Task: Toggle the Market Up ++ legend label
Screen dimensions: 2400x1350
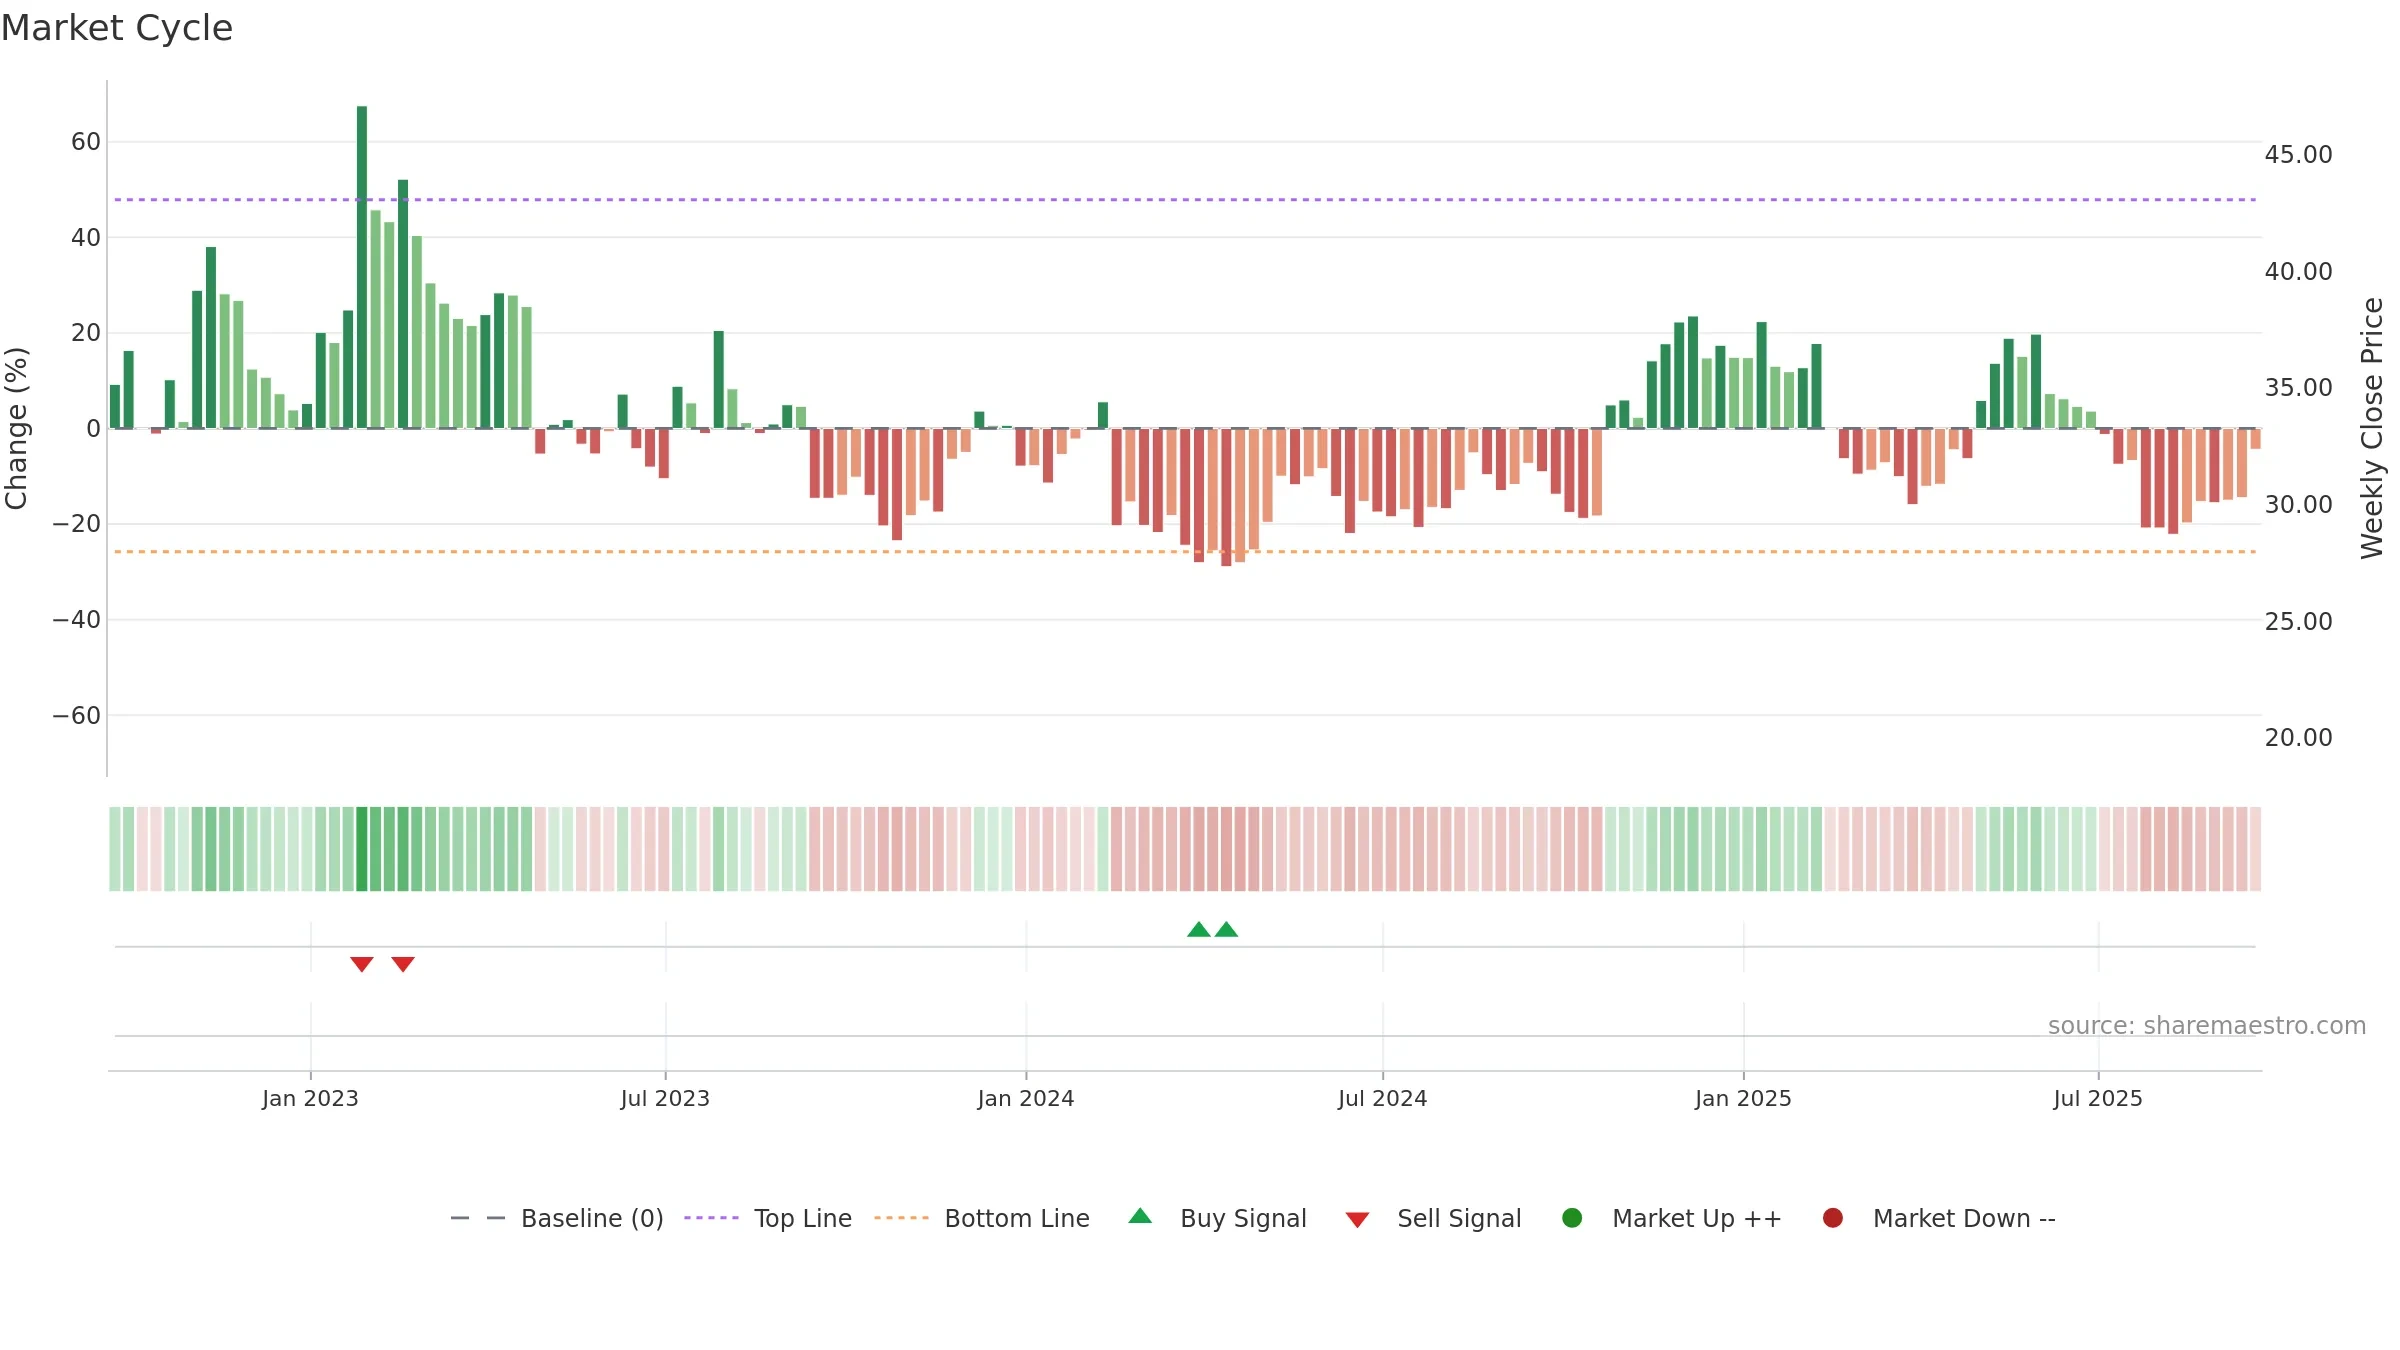Action: 1697,1218
